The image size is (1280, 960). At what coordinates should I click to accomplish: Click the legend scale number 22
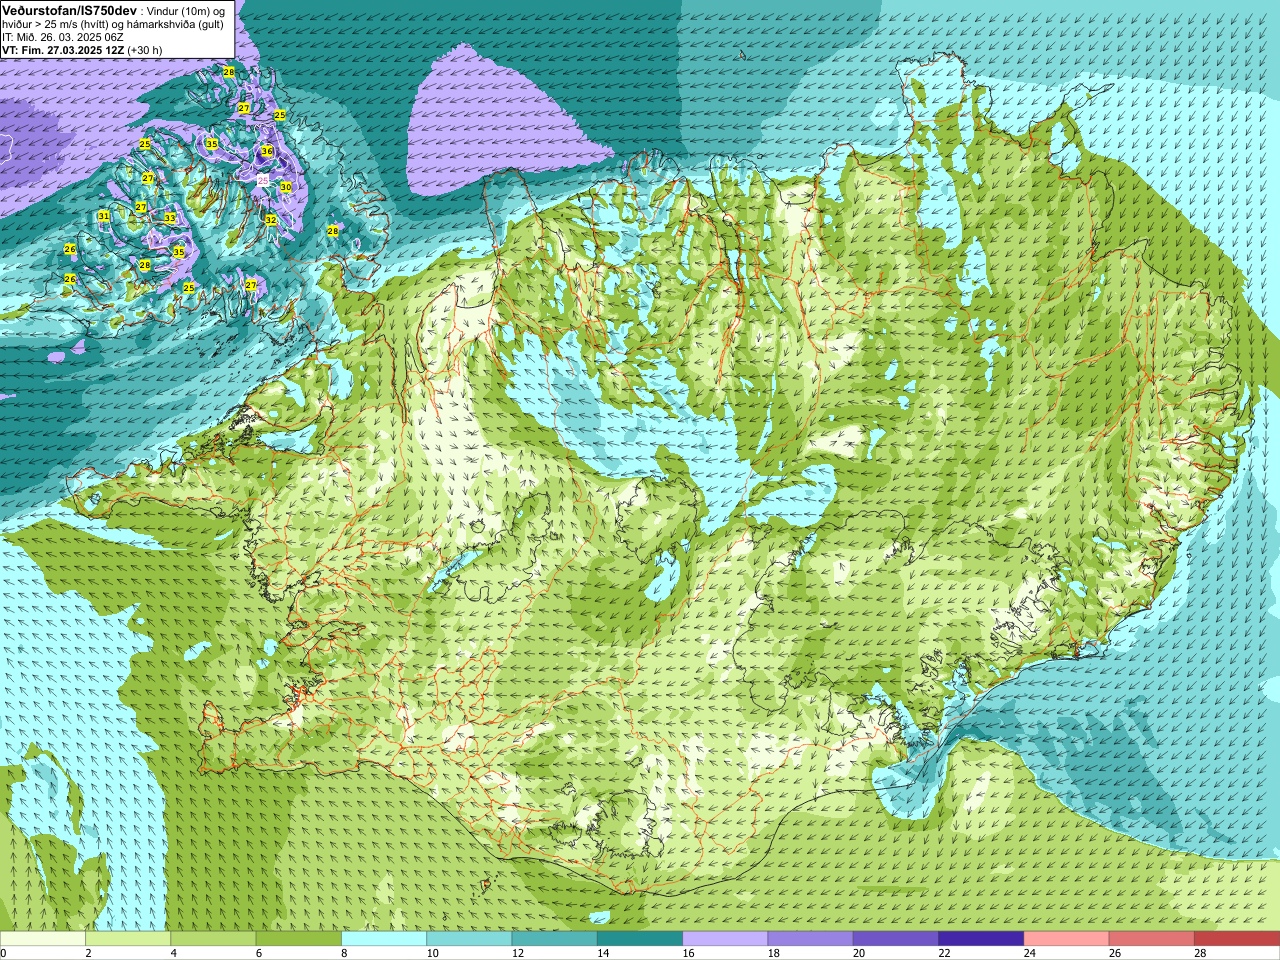(x=944, y=953)
